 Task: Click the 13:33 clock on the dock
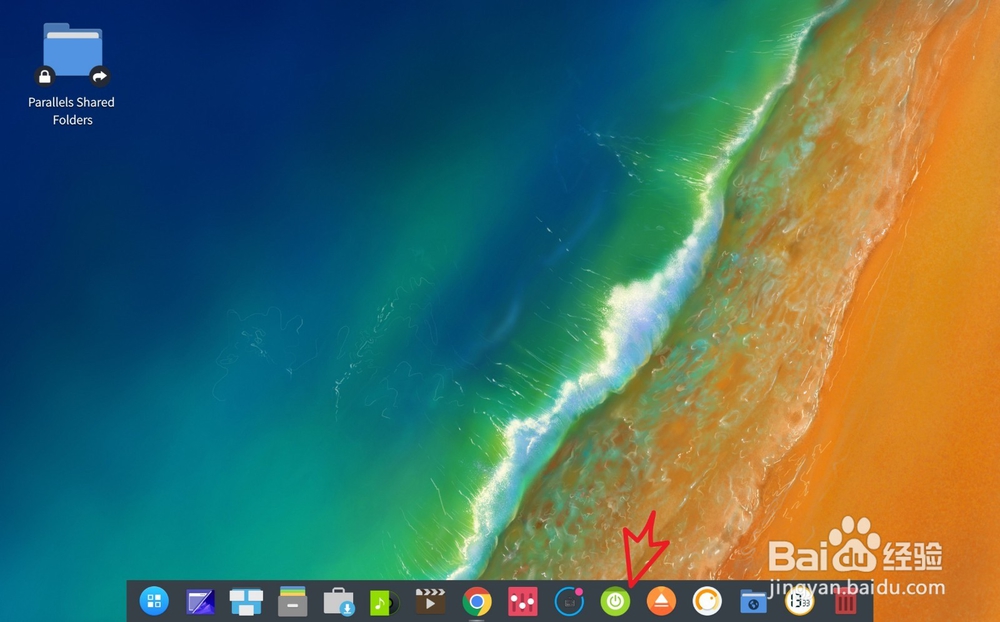798,601
